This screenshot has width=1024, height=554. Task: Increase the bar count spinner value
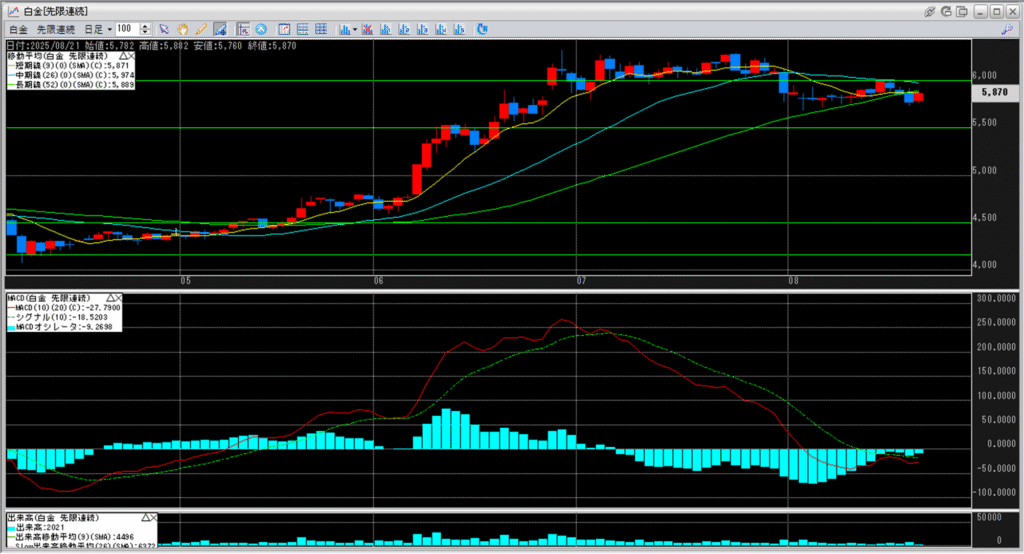click(x=147, y=27)
